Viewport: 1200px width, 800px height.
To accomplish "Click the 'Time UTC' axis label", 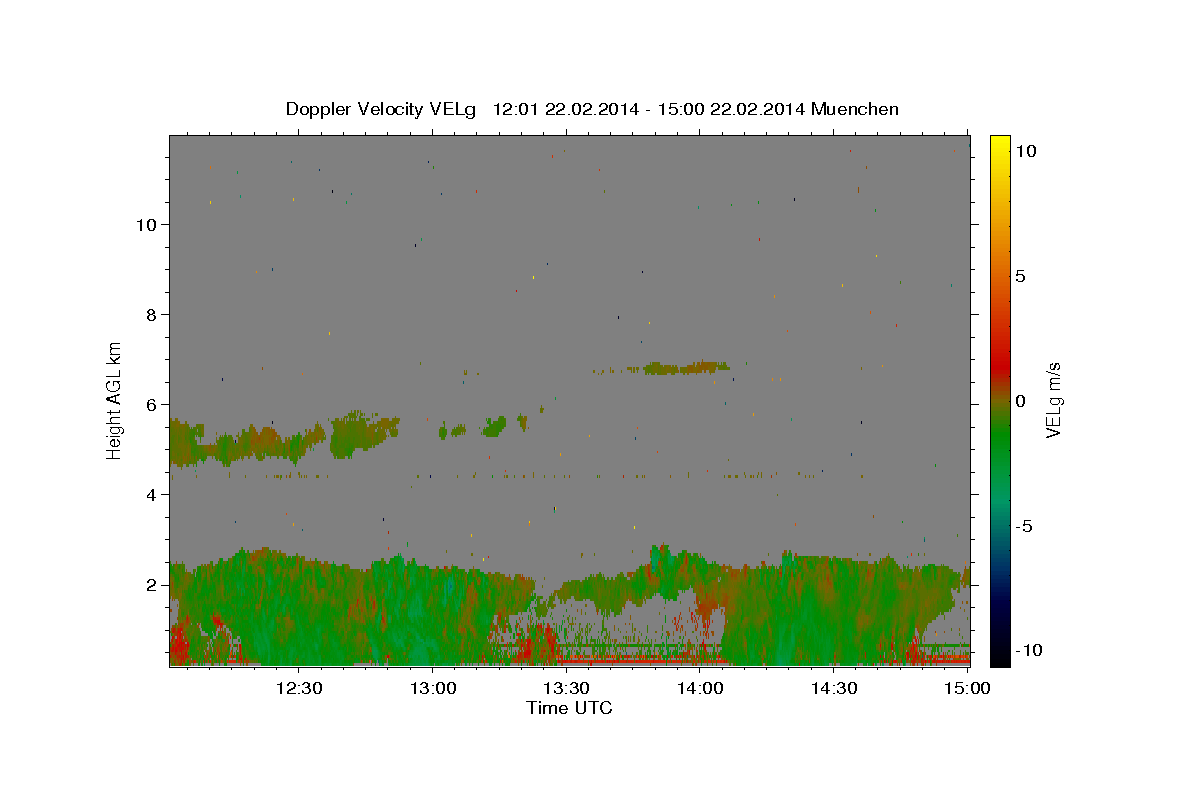I will [x=569, y=708].
